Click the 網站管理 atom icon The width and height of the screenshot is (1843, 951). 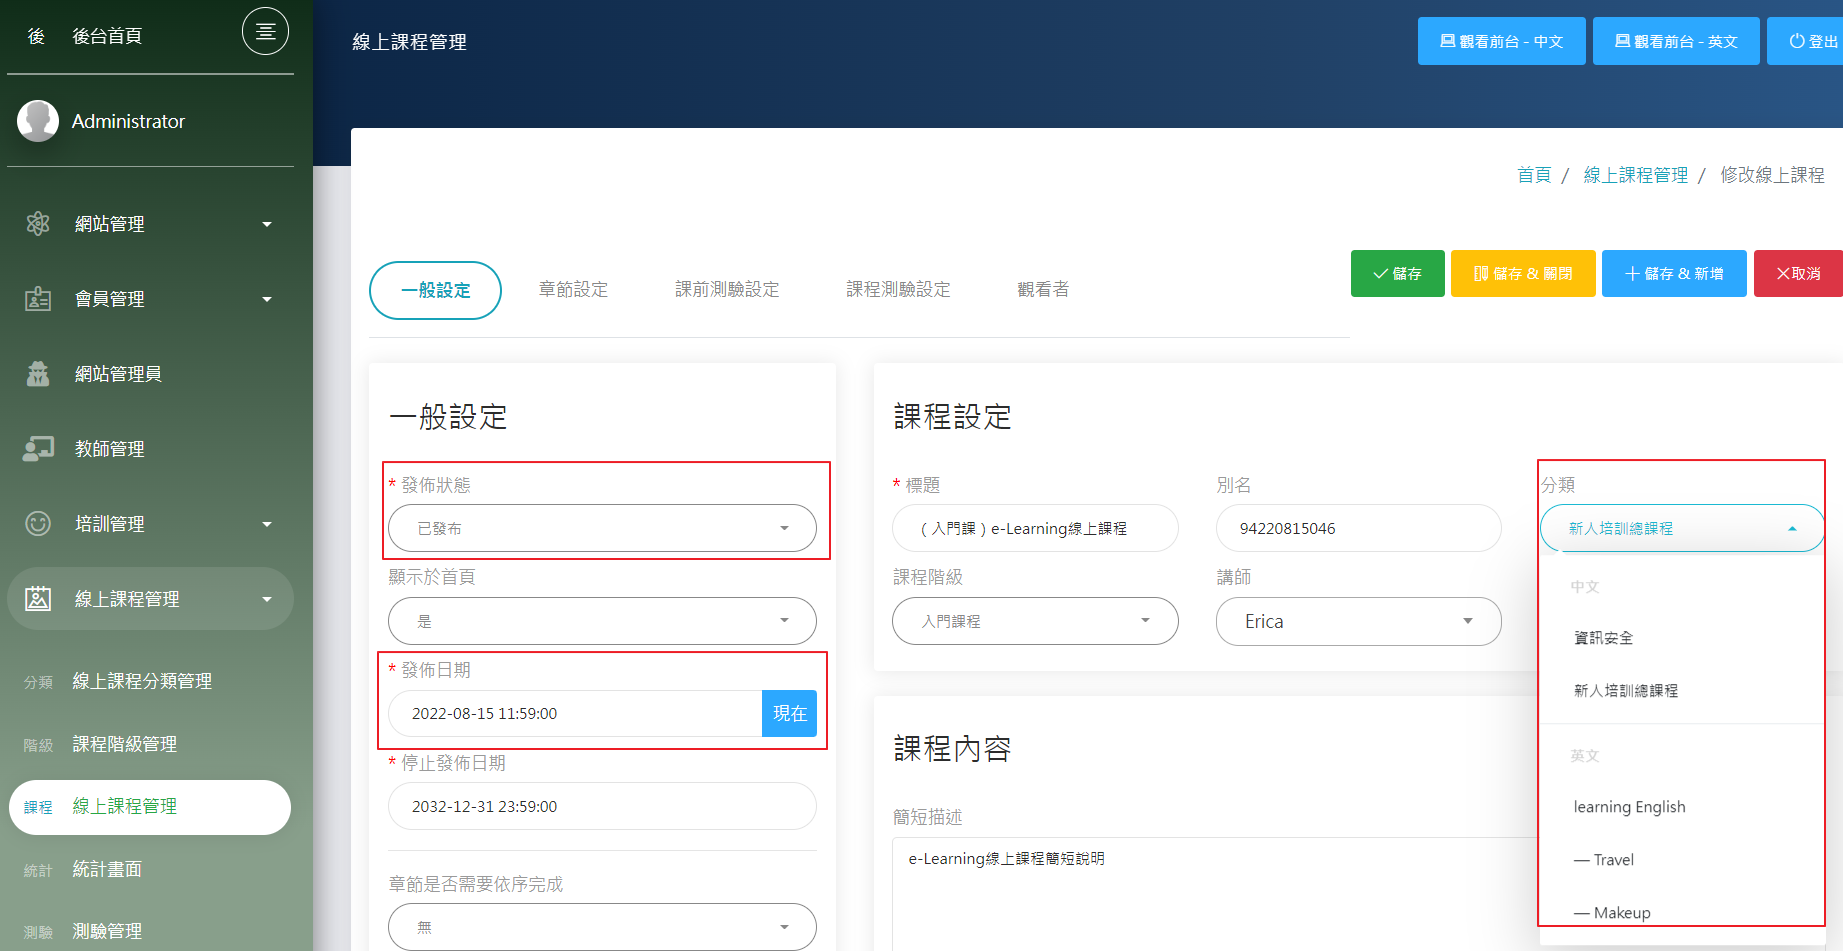click(37, 223)
